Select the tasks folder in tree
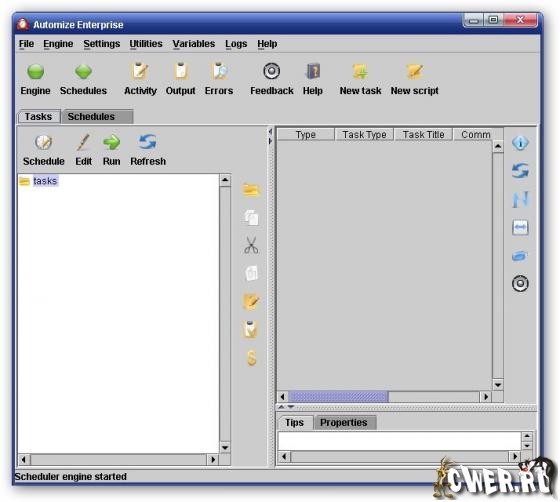This screenshot has height=502, width=560. tap(45, 181)
